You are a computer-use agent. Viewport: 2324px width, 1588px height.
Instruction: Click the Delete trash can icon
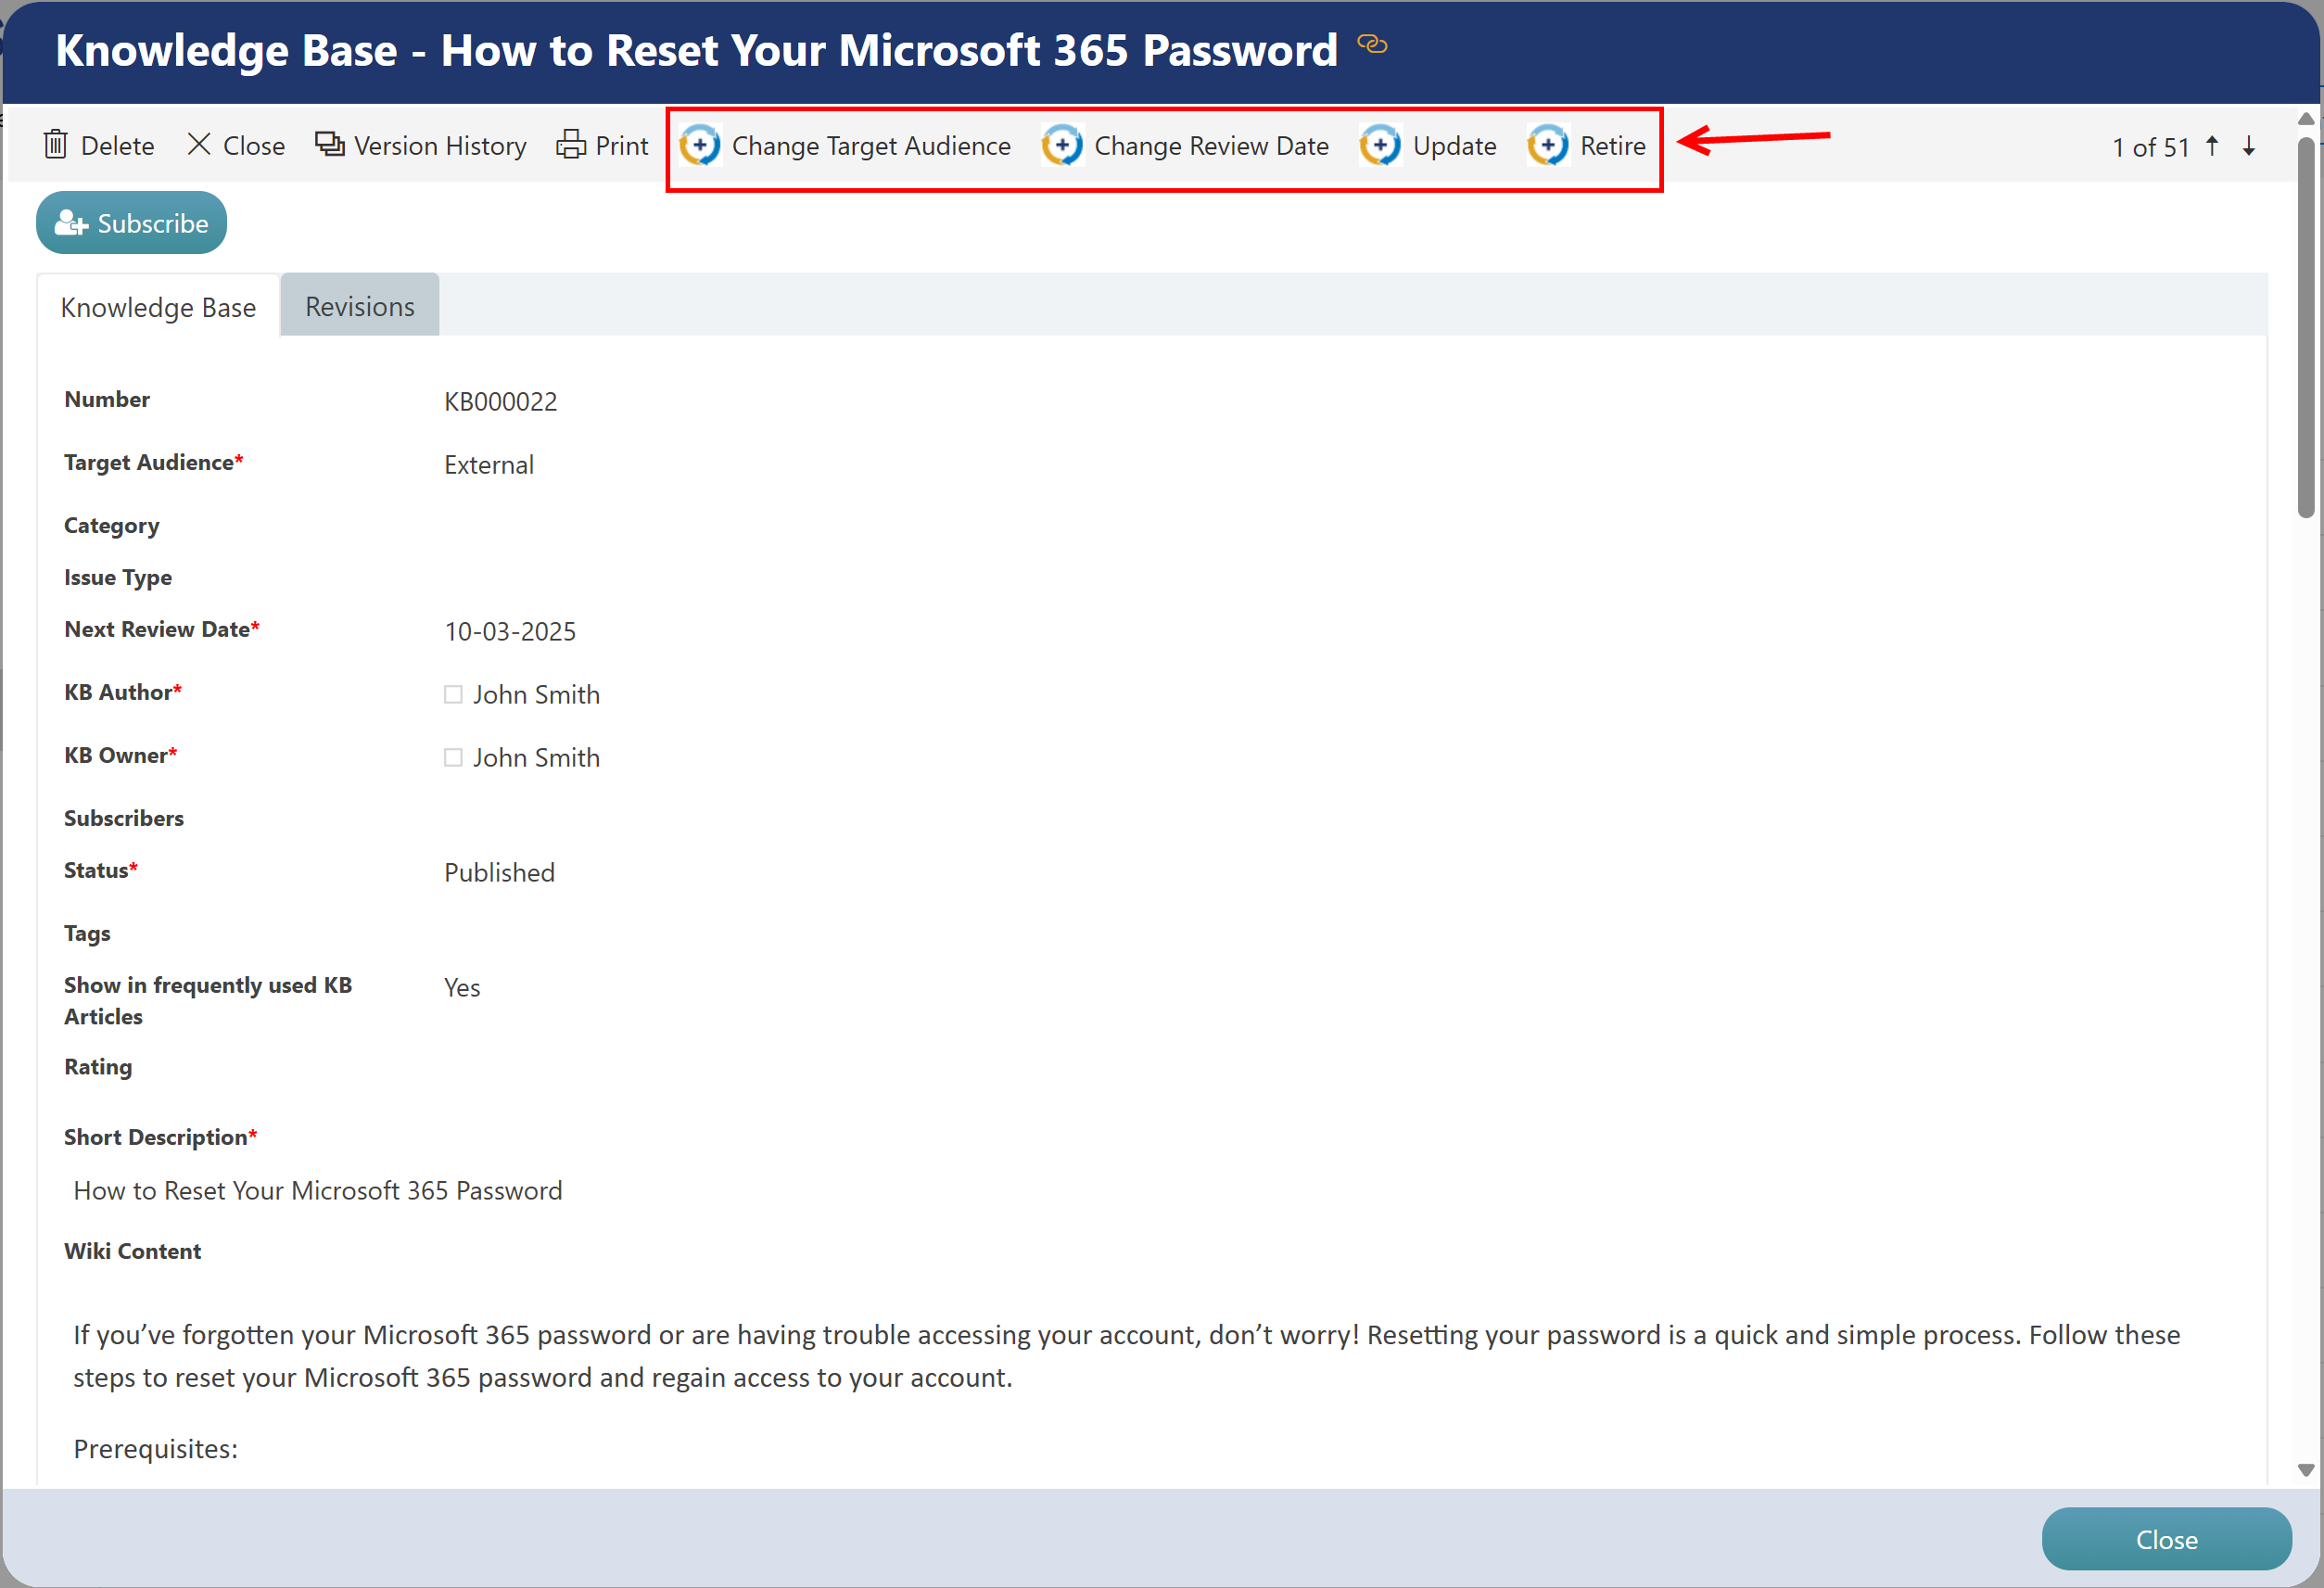(x=56, y=146)
